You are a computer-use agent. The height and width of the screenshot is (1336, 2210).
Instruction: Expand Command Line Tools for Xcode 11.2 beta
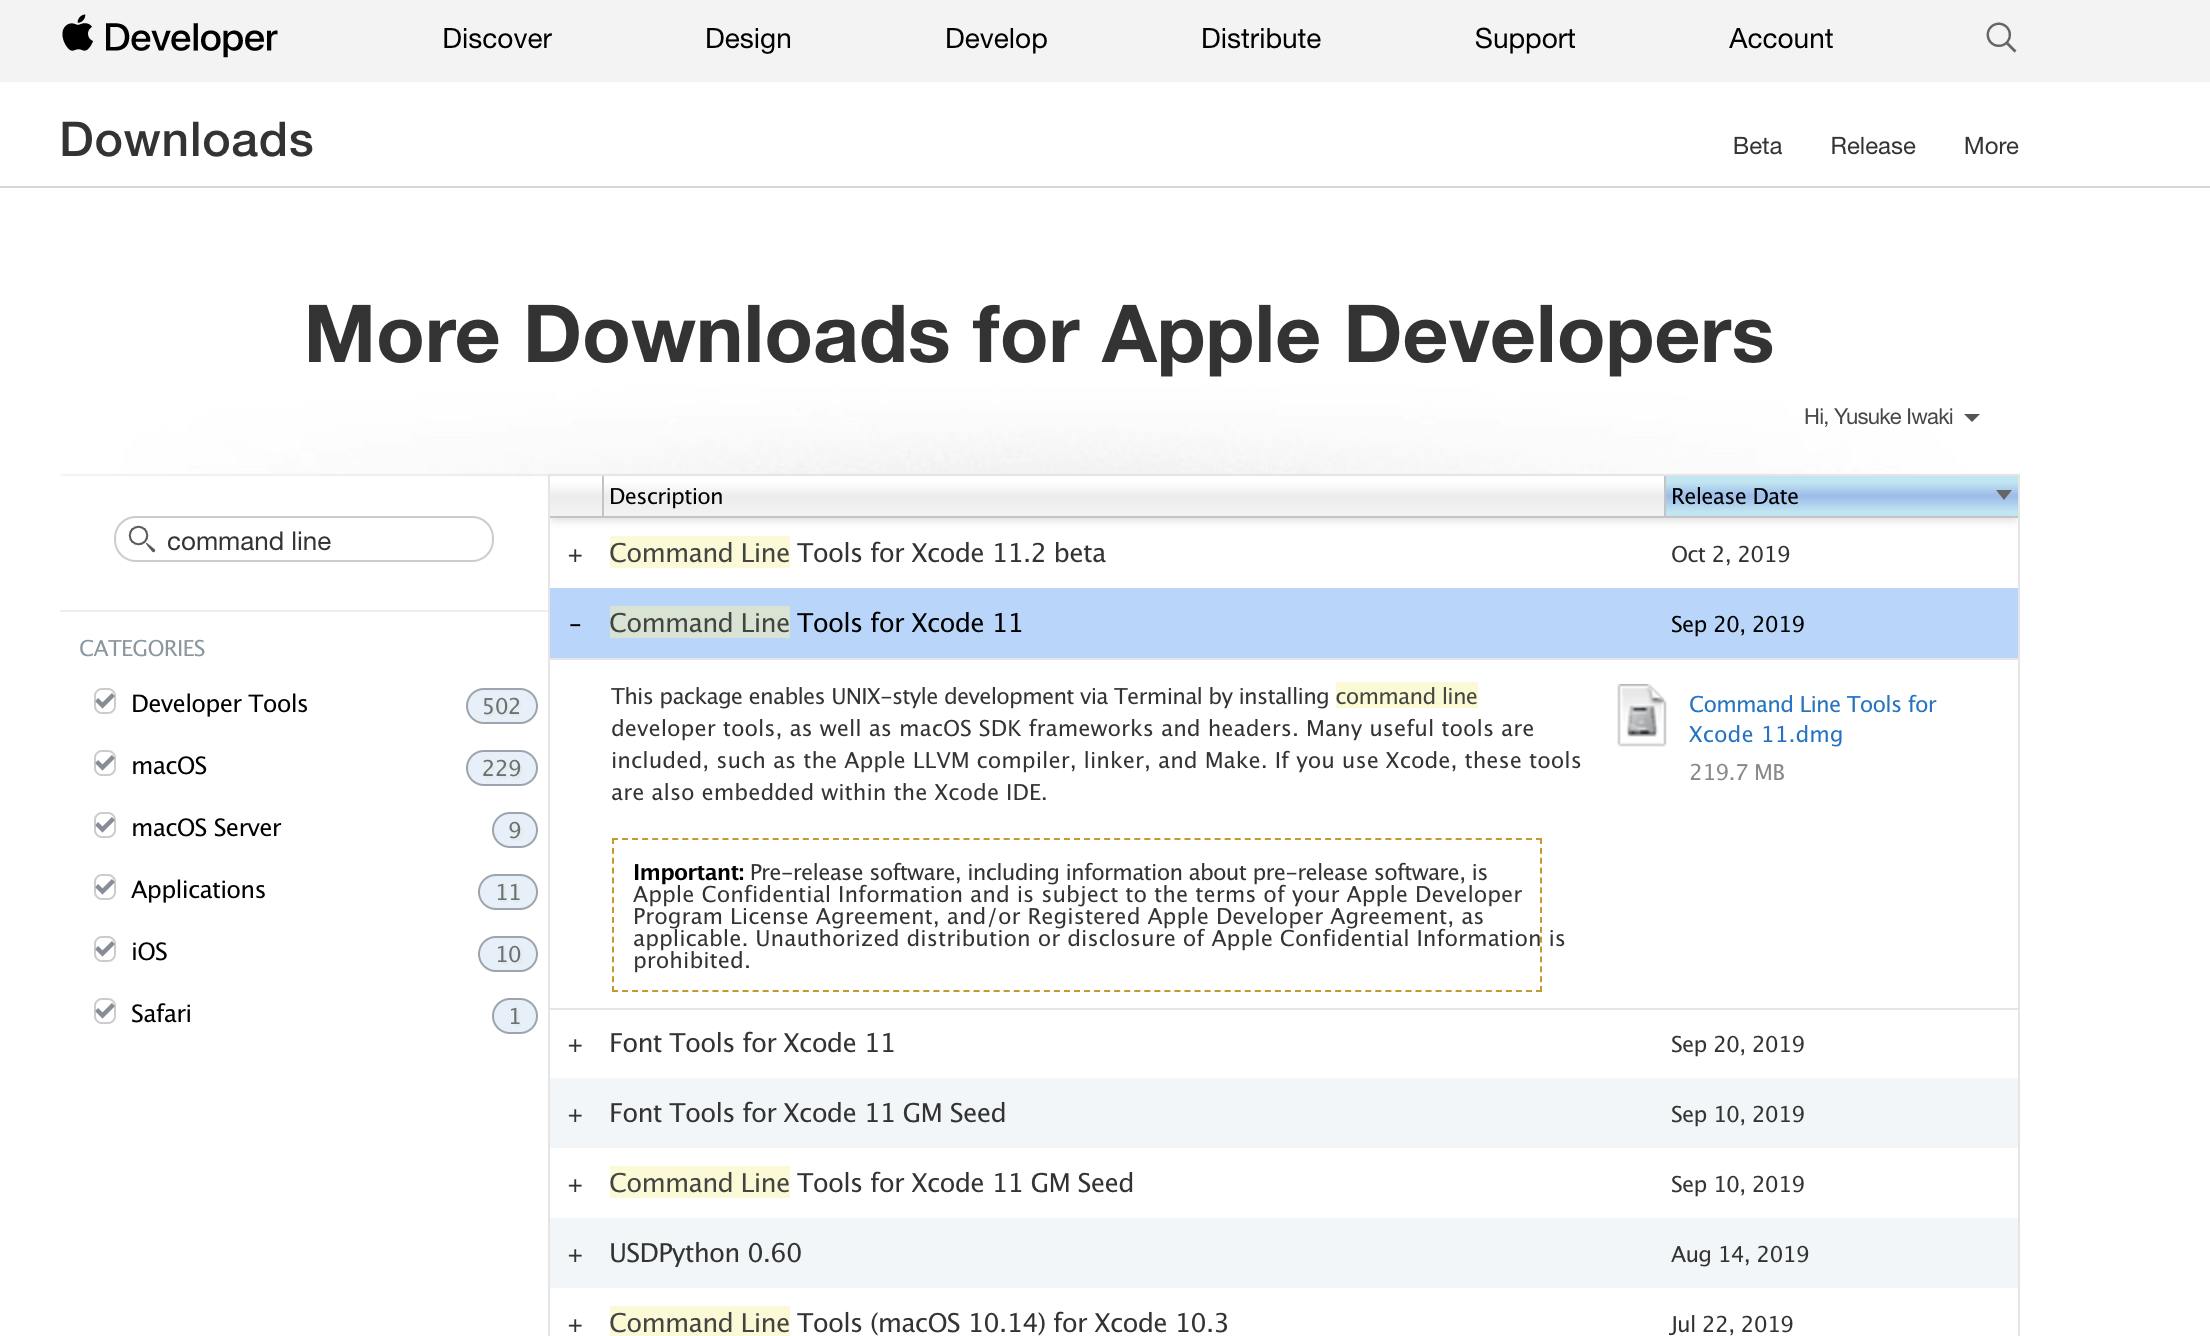[575, 555]
